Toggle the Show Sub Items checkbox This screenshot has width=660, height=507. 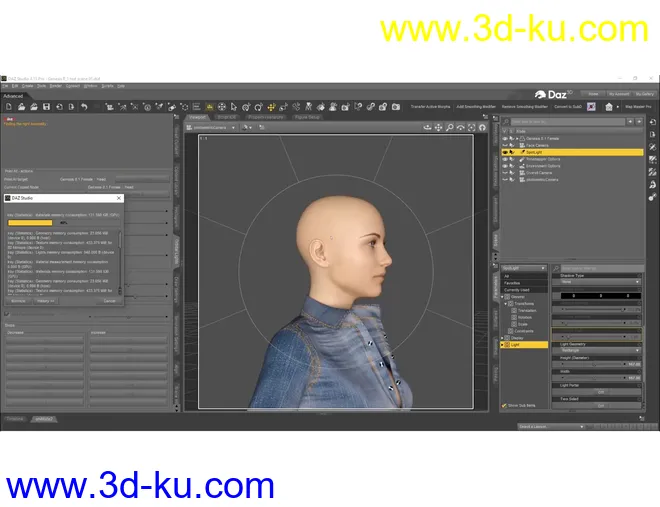tap(504, 405)
